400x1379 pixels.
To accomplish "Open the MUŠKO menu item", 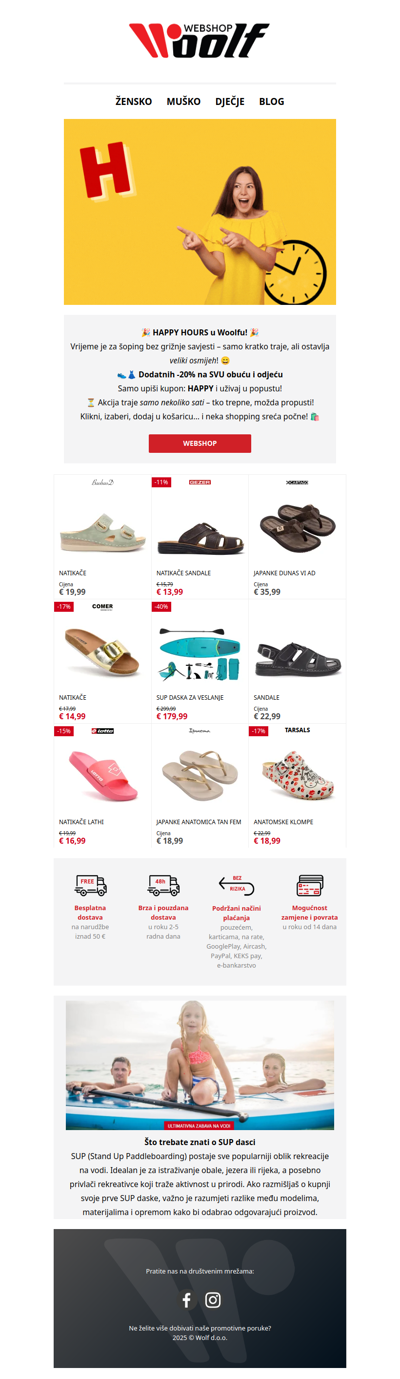I will 184,101.
